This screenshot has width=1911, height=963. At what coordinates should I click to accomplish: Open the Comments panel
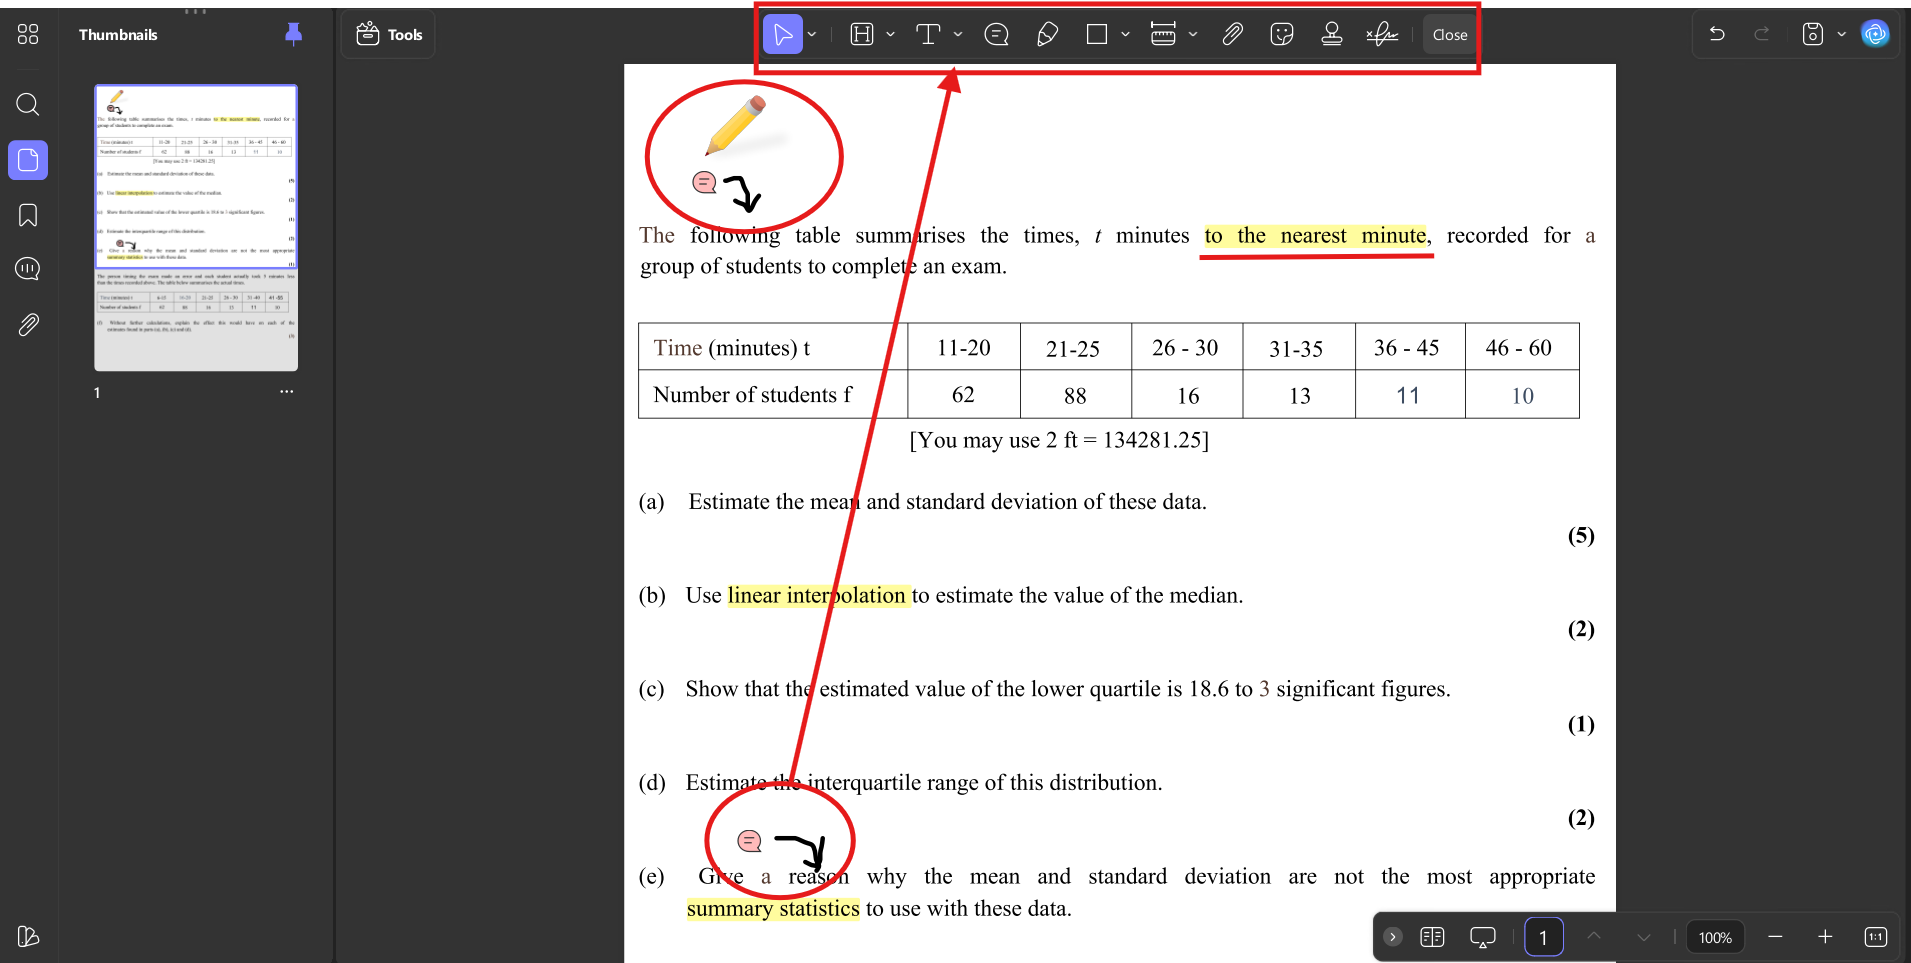click(28, 268)
